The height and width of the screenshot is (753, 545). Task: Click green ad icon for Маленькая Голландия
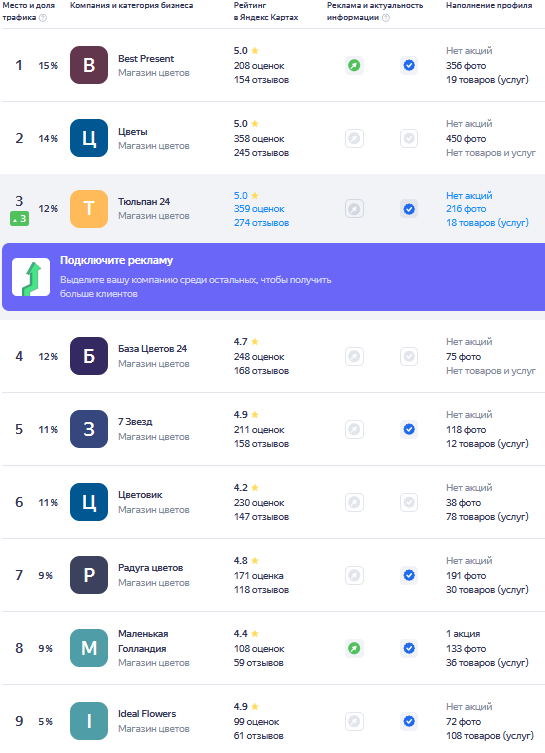pos(354,648)
